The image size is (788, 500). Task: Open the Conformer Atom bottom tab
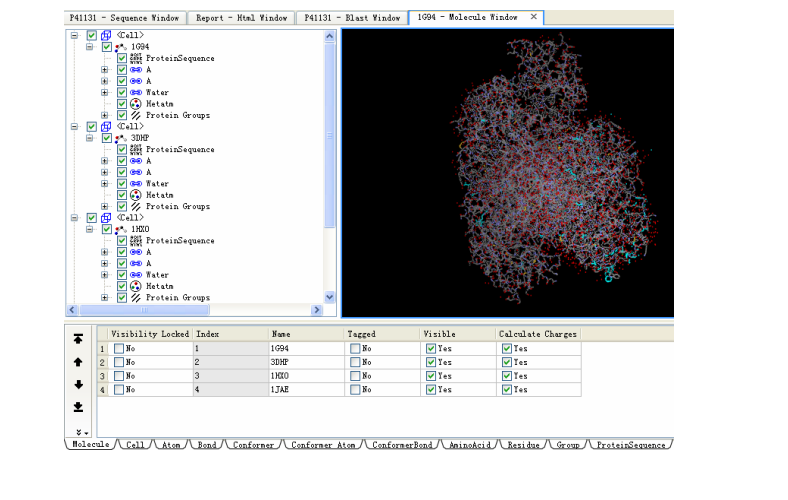(x=322, y=445)
